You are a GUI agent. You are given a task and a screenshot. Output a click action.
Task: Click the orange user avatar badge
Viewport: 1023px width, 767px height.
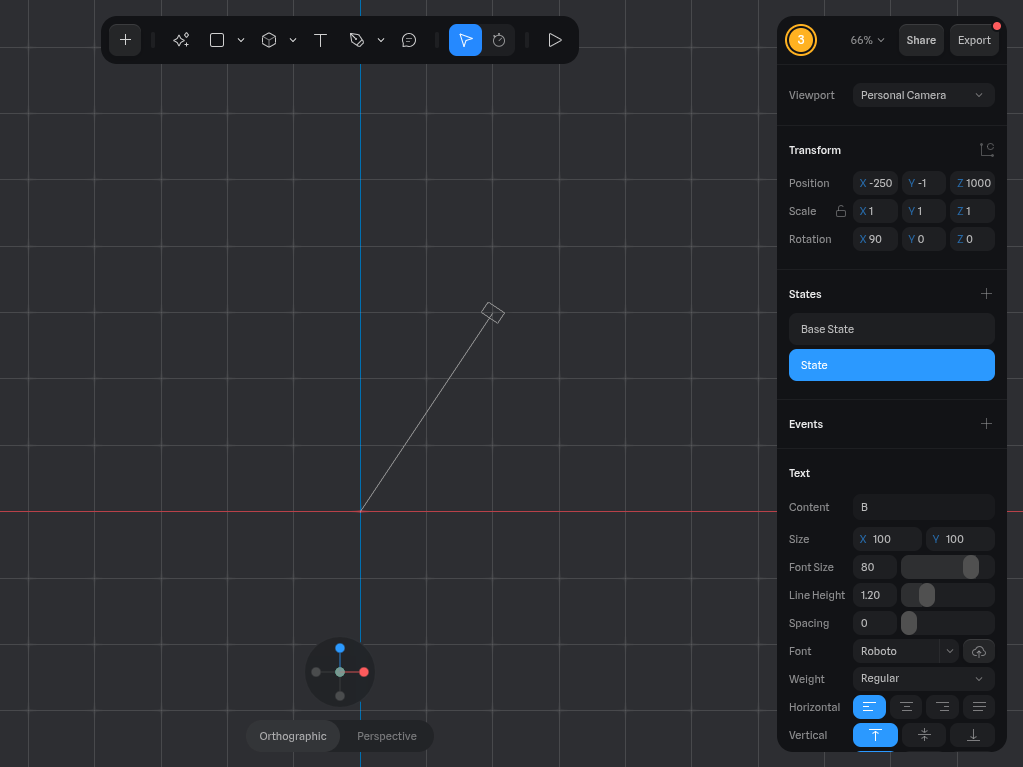click(801, 40)
